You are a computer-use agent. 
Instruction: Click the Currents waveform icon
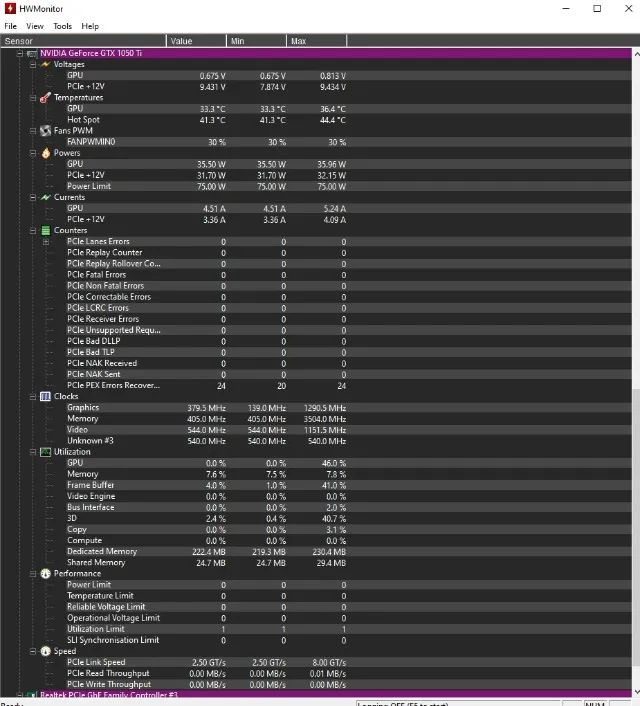[x=45, y=197]
